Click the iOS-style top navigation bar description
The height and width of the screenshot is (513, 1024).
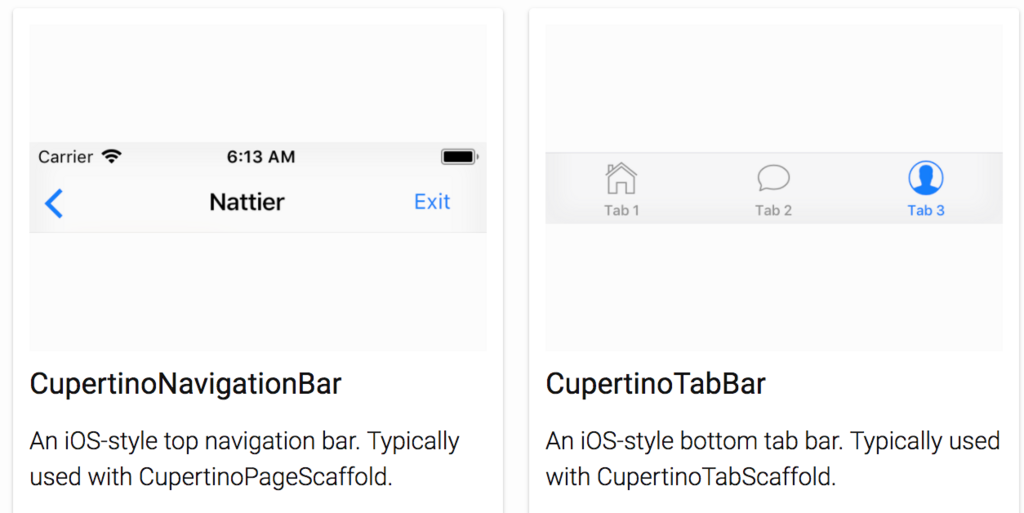tap(245, 459)
